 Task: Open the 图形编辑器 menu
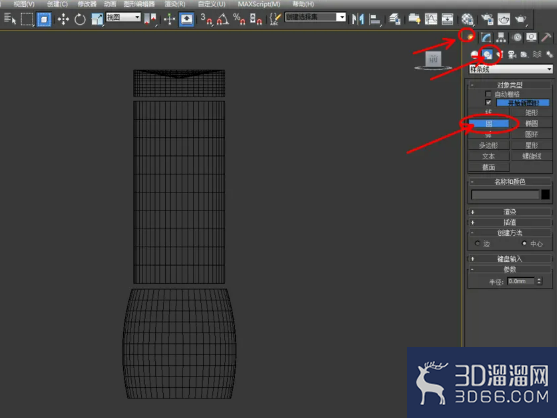[x=139, y=4]
